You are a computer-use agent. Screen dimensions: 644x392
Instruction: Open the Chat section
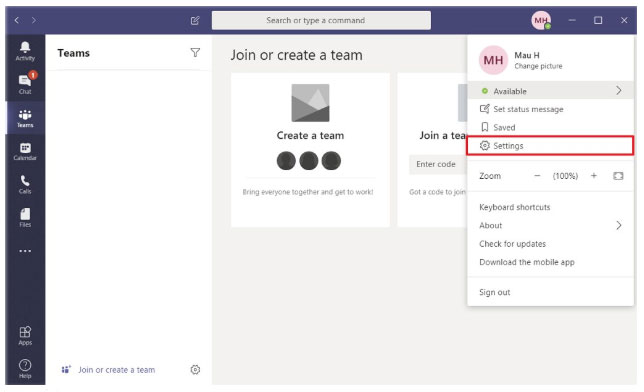(x=25, y=84)
